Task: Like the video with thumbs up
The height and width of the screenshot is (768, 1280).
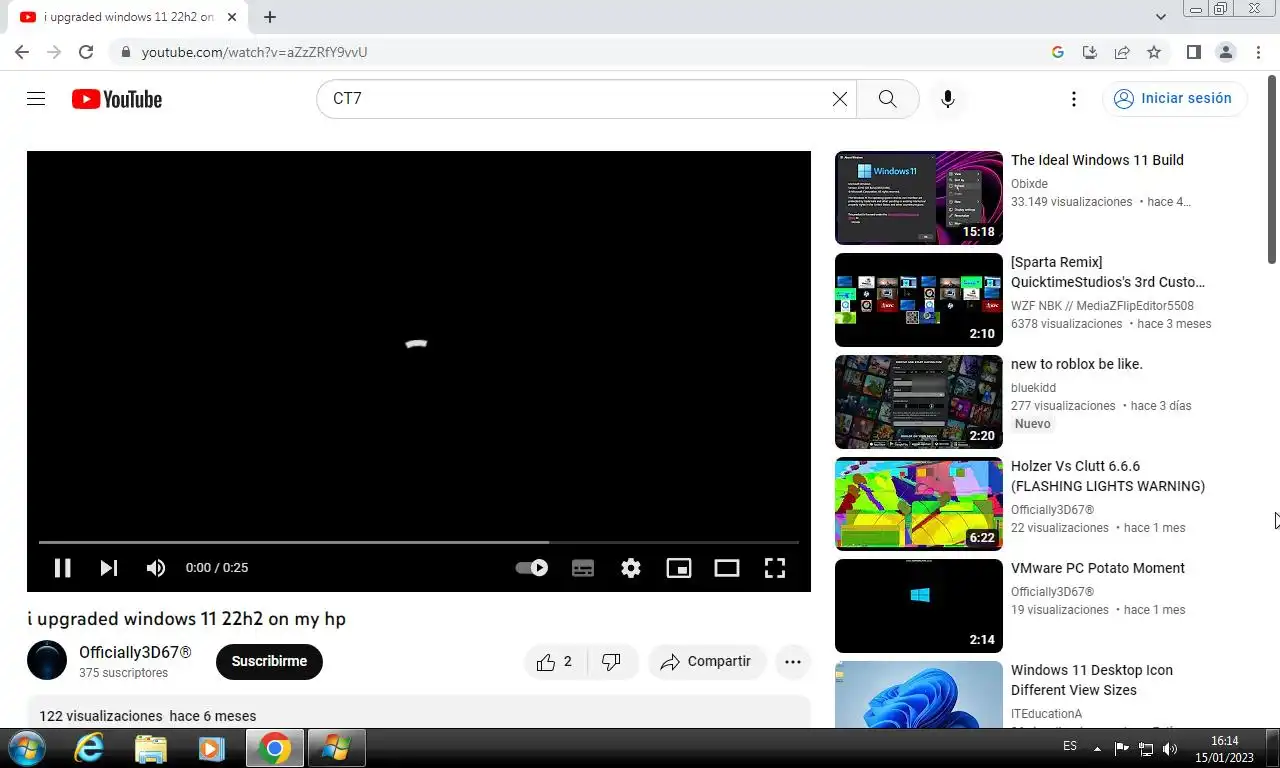Action: [x=554, y=662]
